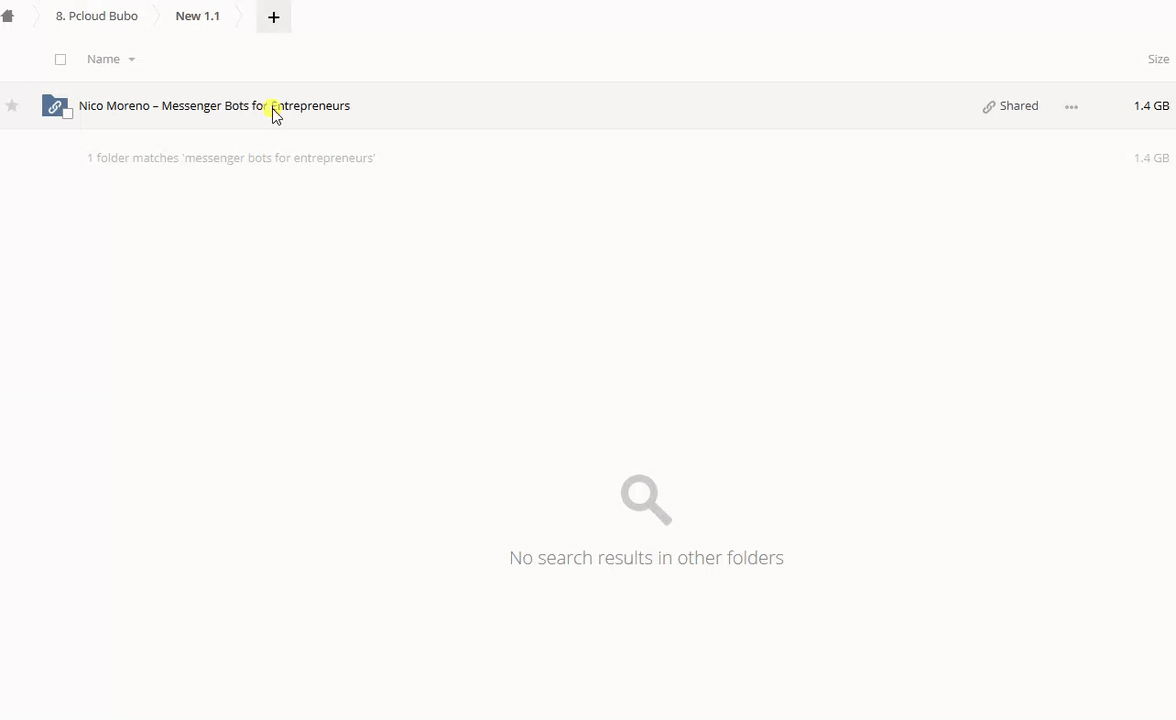This screenshot has height=720, width=1176.
Task: Toggle the sort arrow beside Name
Action: pyautogui.click(x=131, y=60)
